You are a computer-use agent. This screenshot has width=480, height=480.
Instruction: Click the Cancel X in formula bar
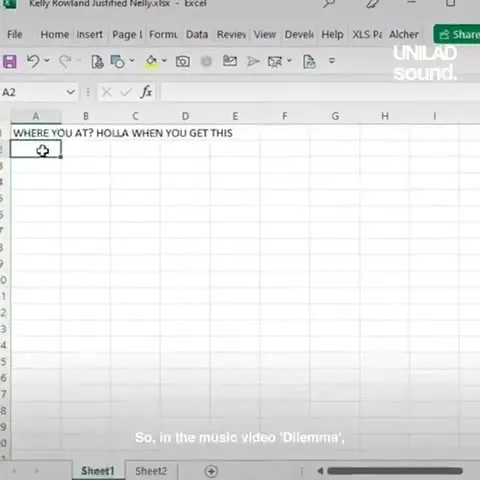coord(107,92)
